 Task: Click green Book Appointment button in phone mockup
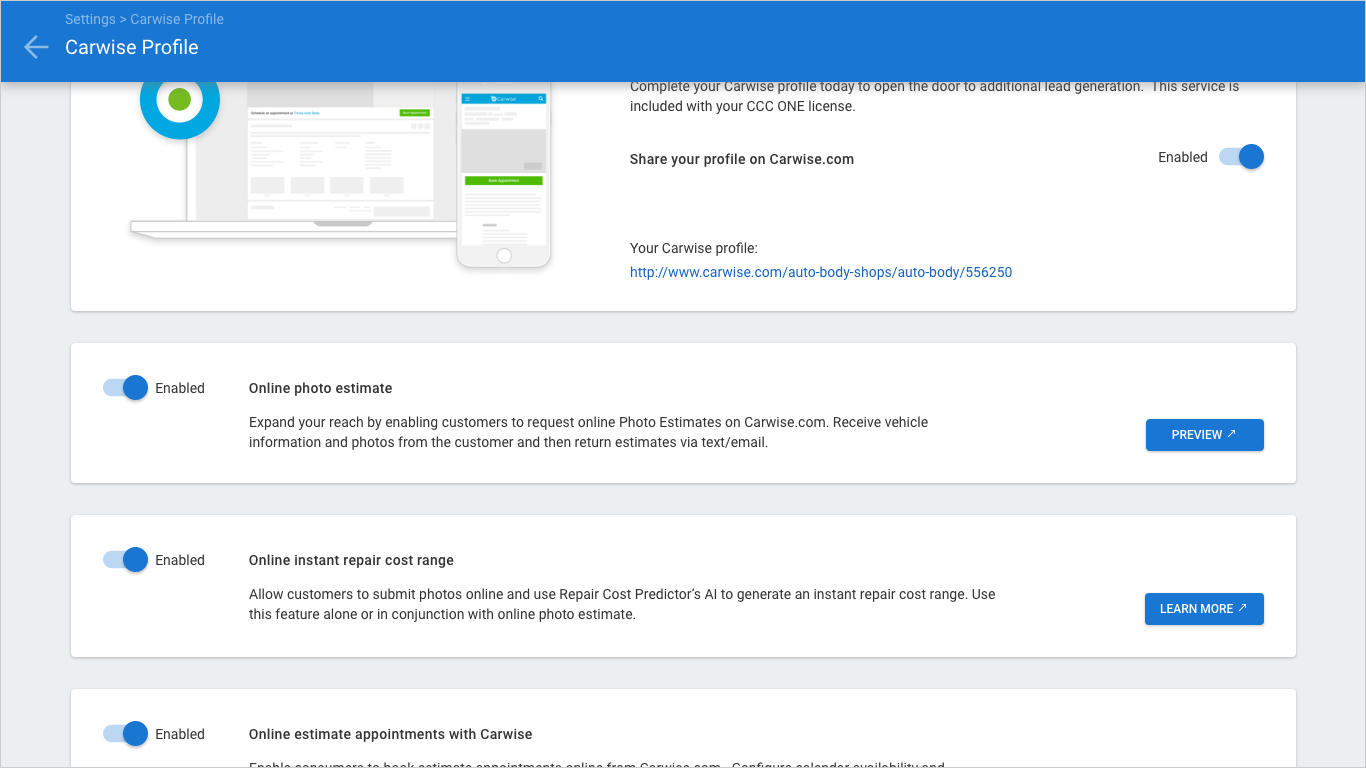click(504, 181)
